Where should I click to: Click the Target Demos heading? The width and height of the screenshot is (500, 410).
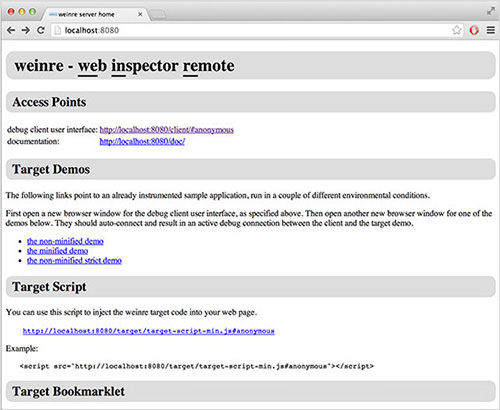51,169
